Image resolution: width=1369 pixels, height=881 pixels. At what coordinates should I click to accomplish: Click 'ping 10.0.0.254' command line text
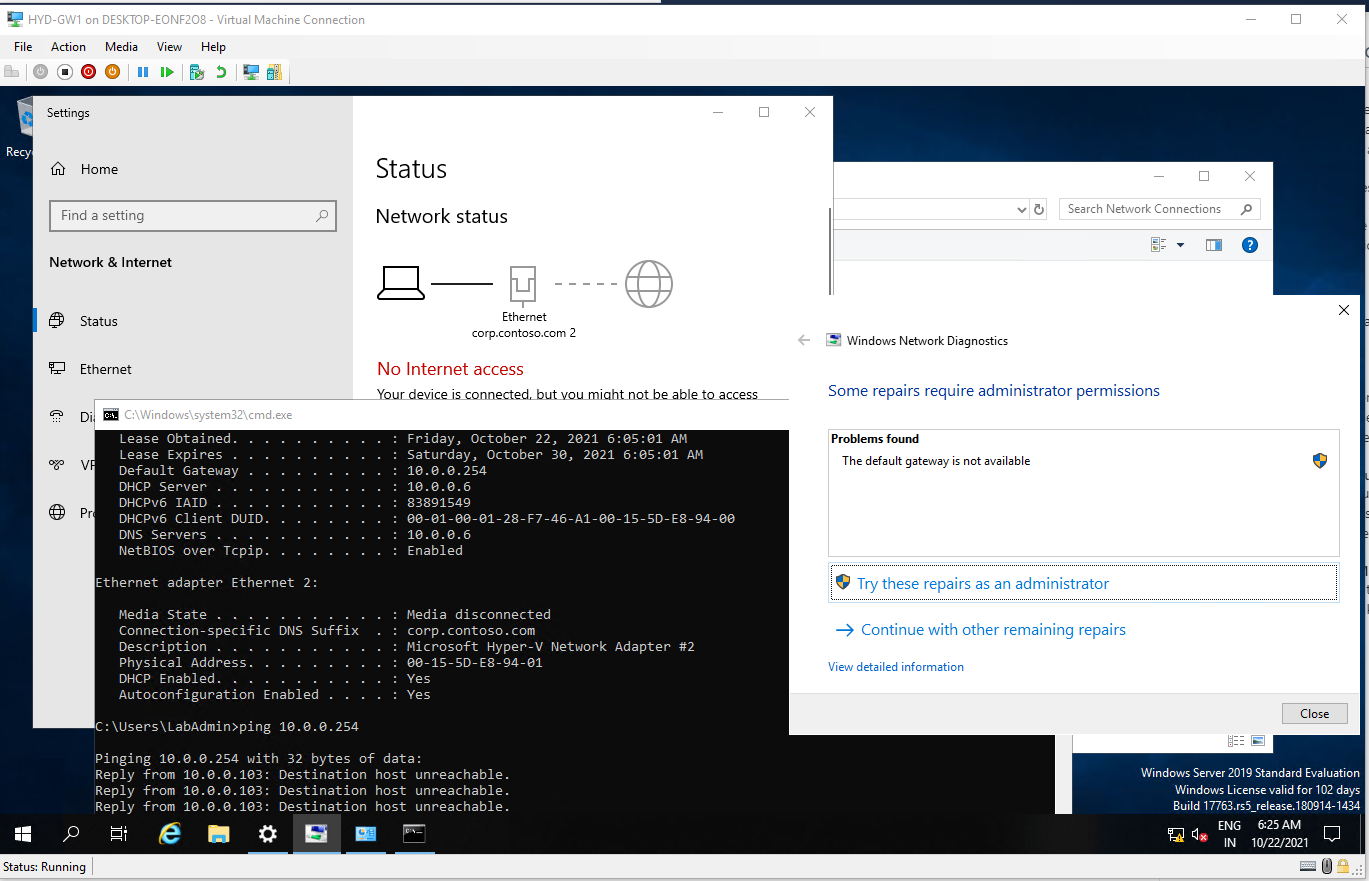(300, 726)
